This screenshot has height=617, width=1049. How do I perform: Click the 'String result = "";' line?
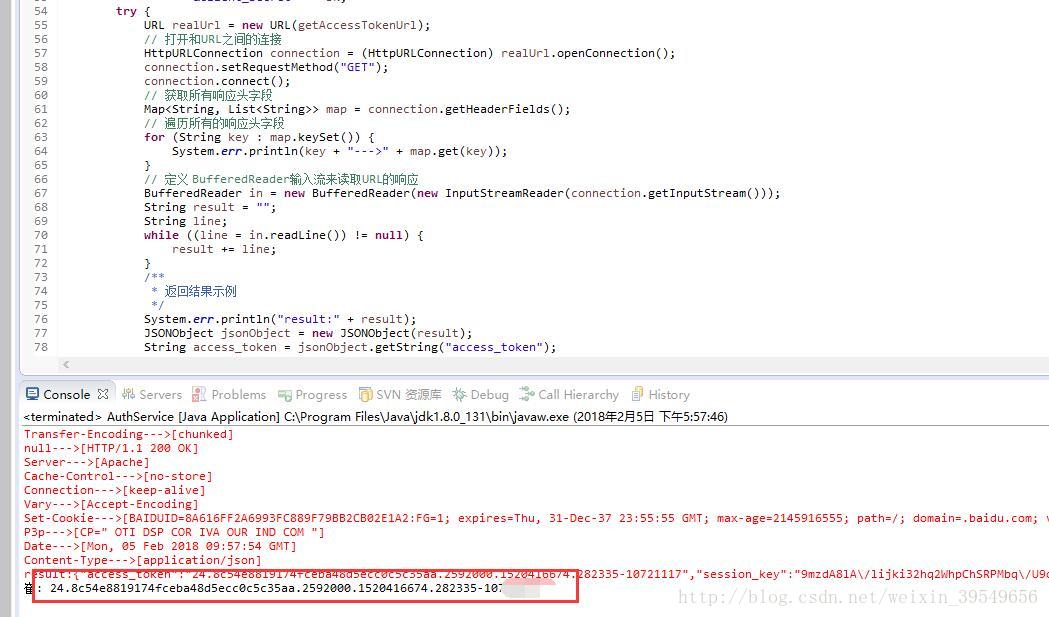pyautogui.click(x=209, y=207)
